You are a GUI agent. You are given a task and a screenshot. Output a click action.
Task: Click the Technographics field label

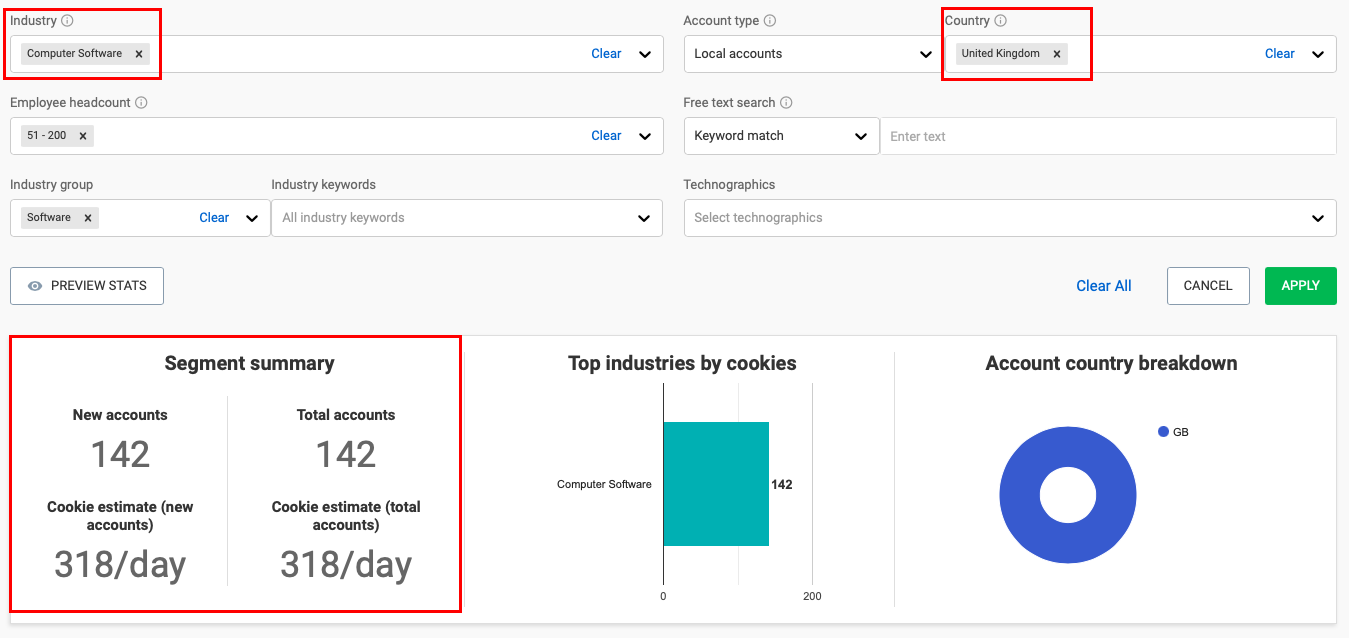[729, 185]
